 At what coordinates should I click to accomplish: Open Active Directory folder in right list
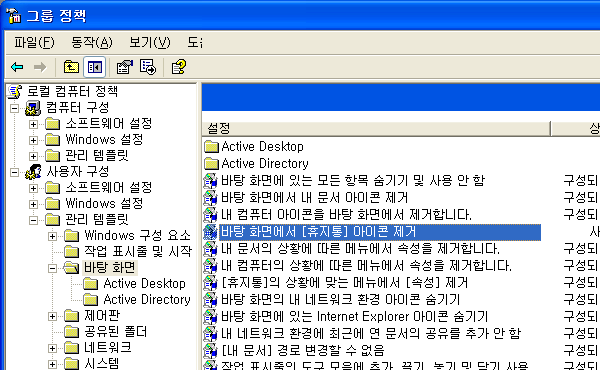tap(265, 163)
